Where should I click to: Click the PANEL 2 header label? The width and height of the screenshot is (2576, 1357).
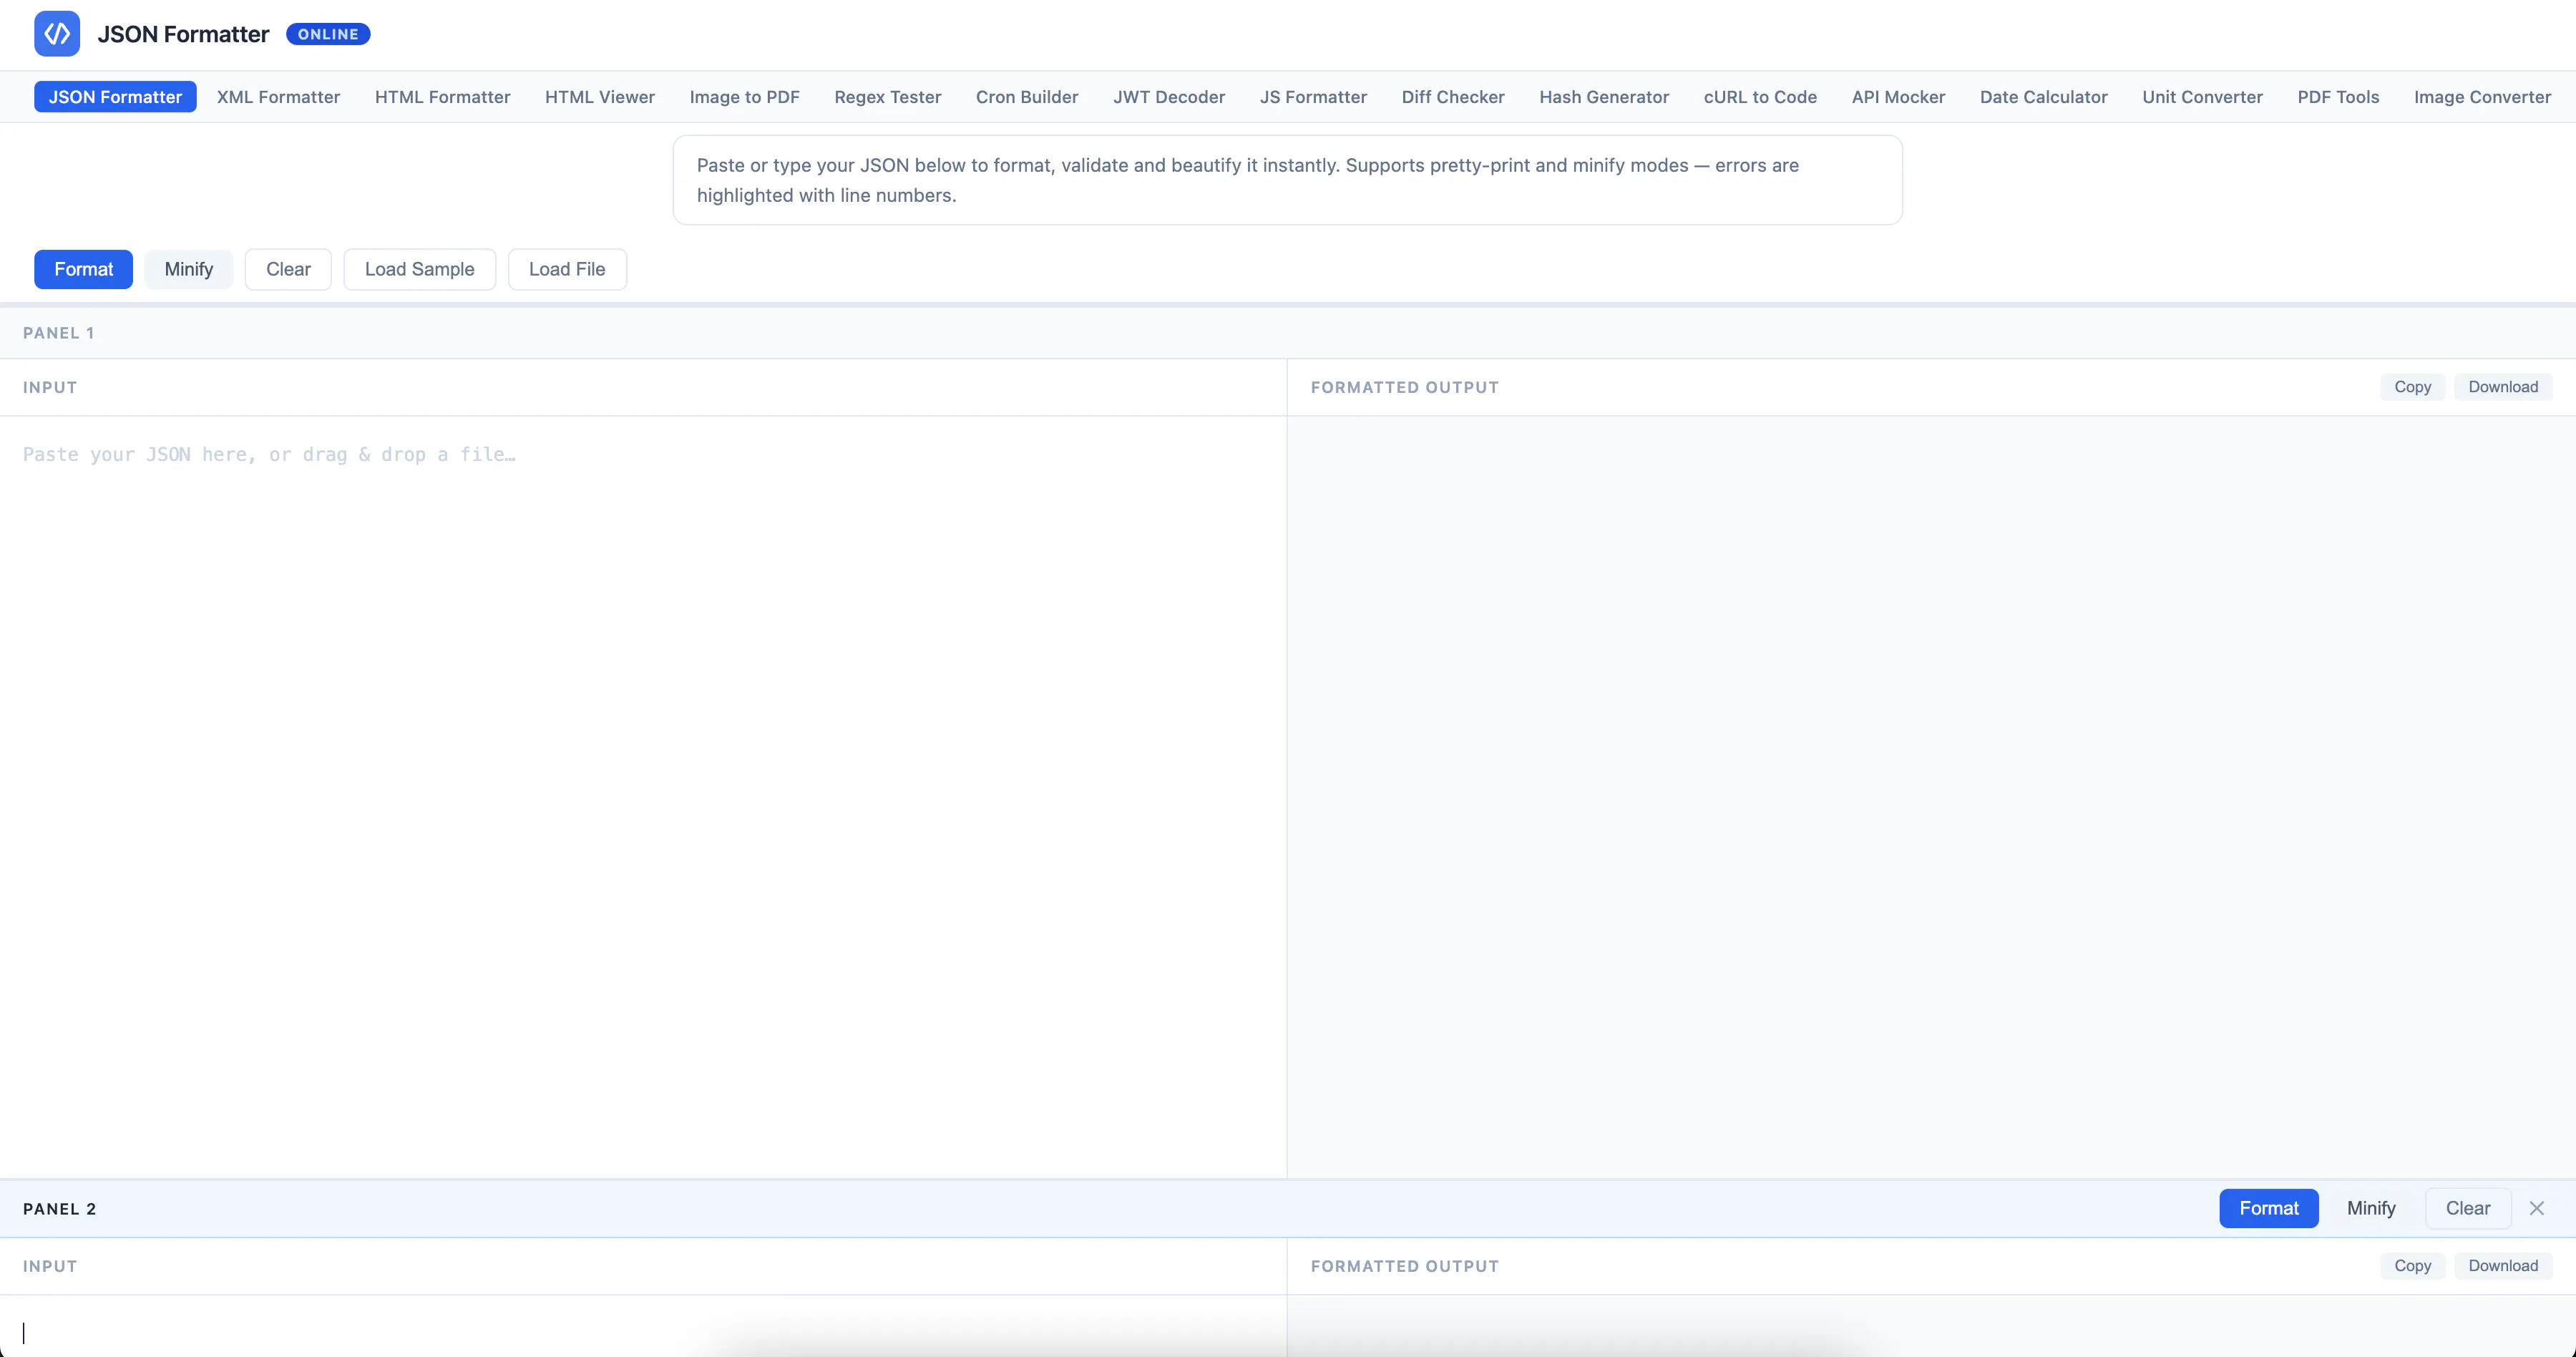tap(60, 1209)
